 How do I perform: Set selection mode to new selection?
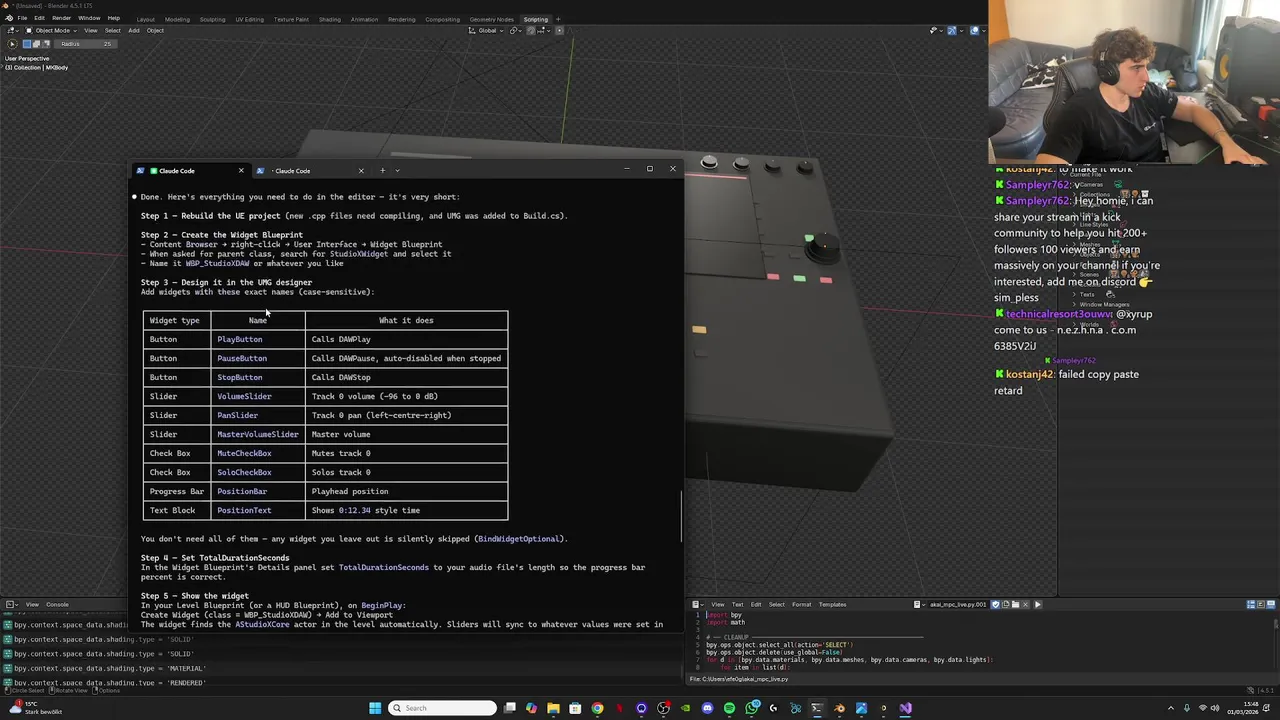click(27, 44)
